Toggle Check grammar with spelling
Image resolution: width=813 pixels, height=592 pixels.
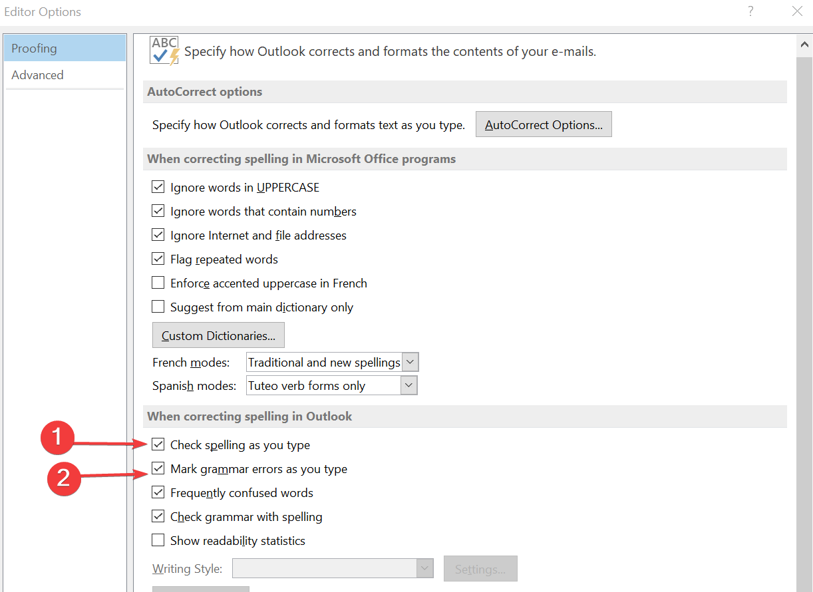158,516
